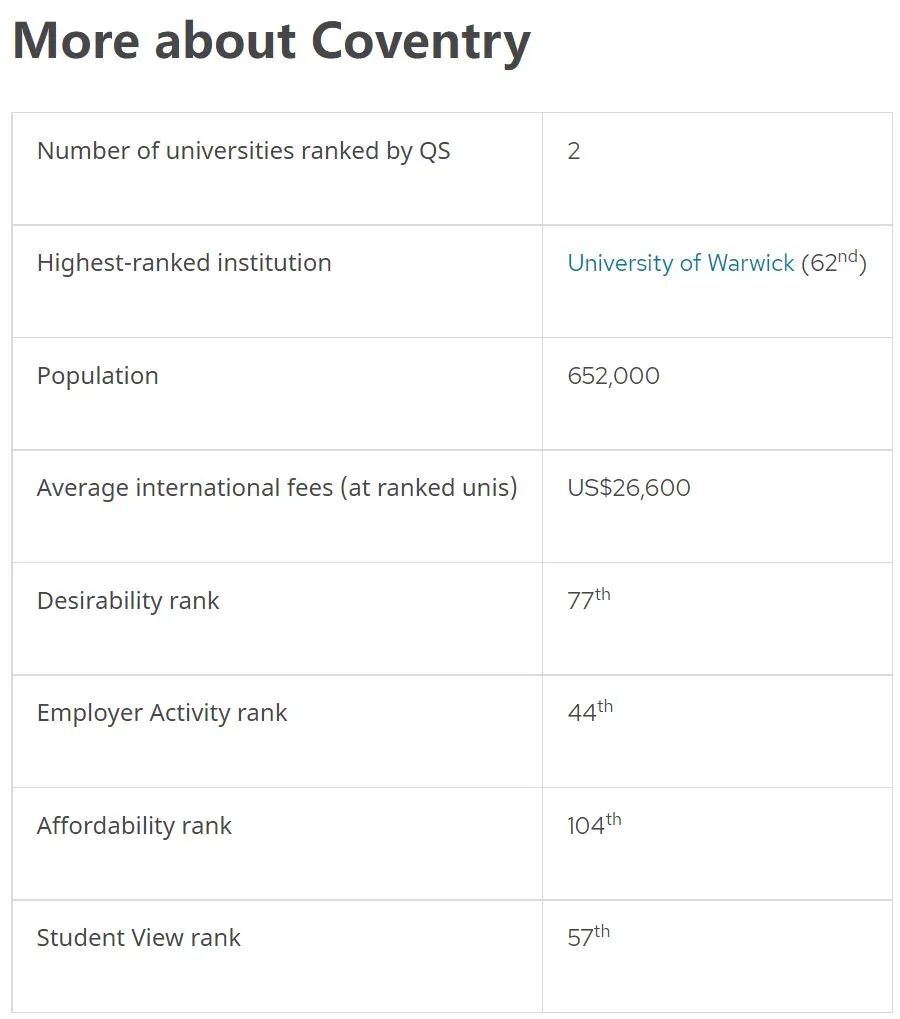Viewport: 900px width, 1019px height.
Task: Select the Highest-ranked institution label
Action: pyautogui.click(x=185, y=263)
